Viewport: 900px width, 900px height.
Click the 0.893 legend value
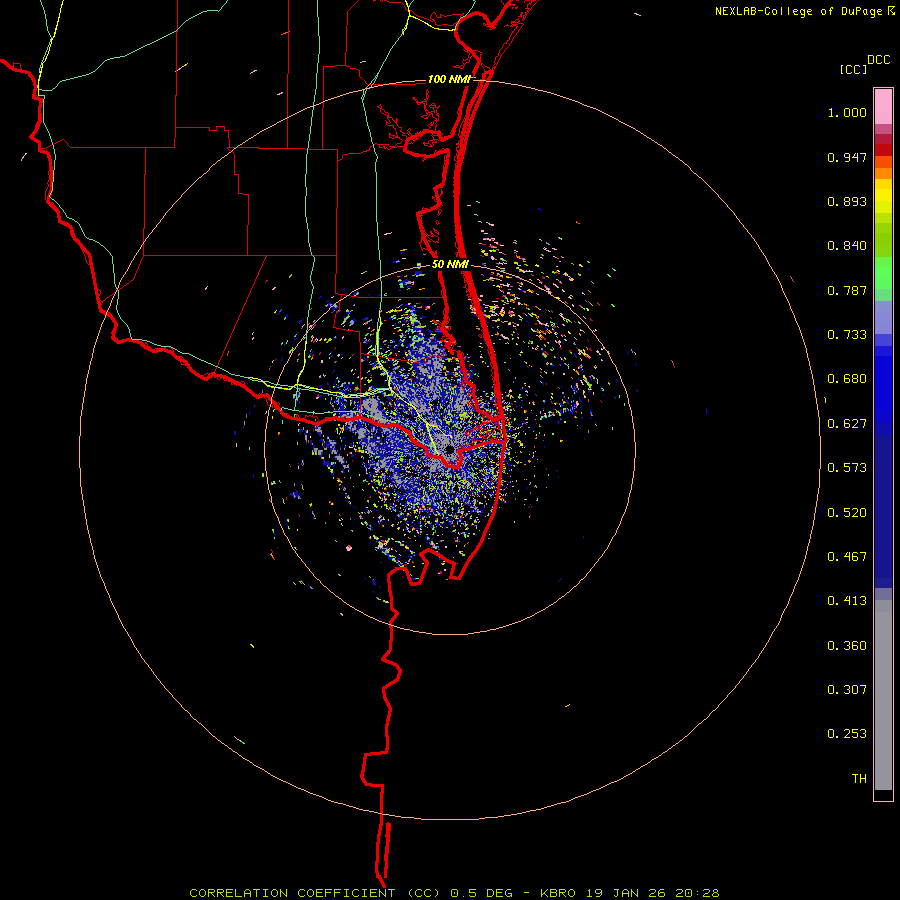click(x=847, y=201)
